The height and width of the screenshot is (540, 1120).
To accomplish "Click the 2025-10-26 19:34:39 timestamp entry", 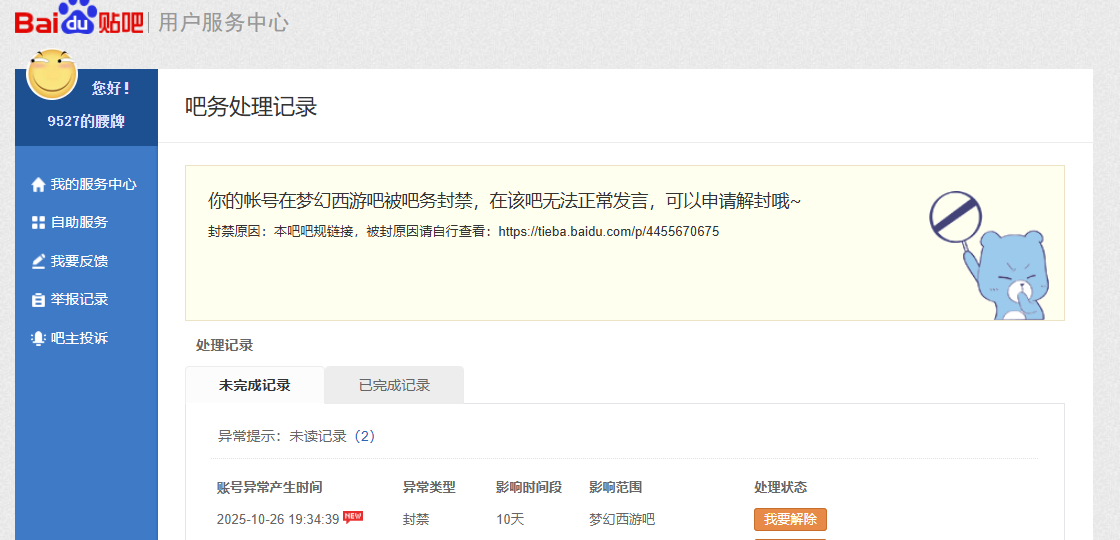I will tap(278, 520).
